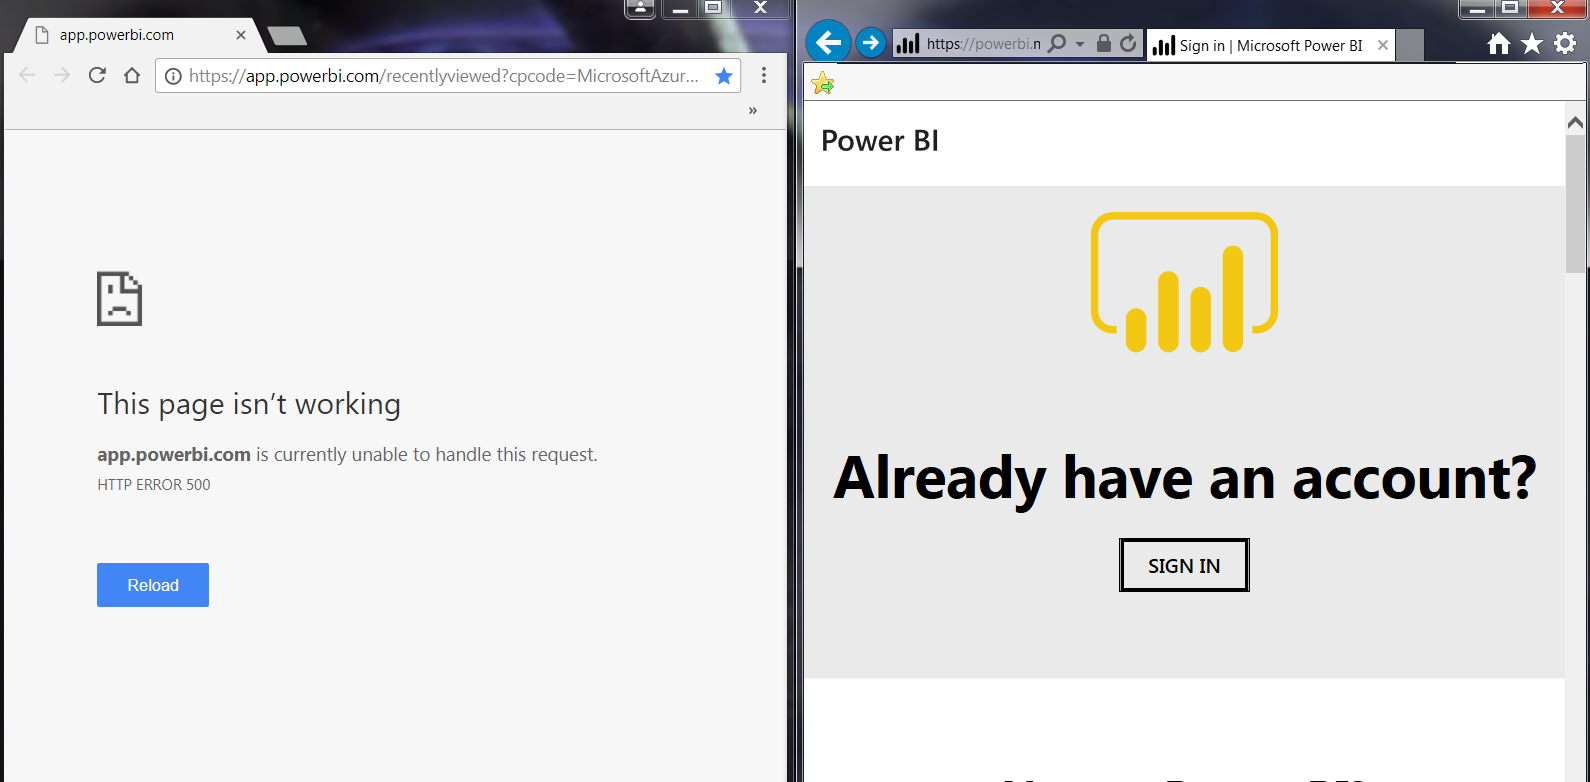Click the blue Reload button
Viewport: 1590px width, 782px height.
pos(153,585)
